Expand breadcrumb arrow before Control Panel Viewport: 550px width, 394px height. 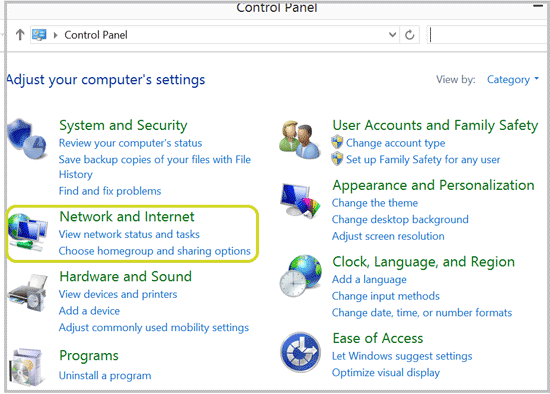point(55,35)
